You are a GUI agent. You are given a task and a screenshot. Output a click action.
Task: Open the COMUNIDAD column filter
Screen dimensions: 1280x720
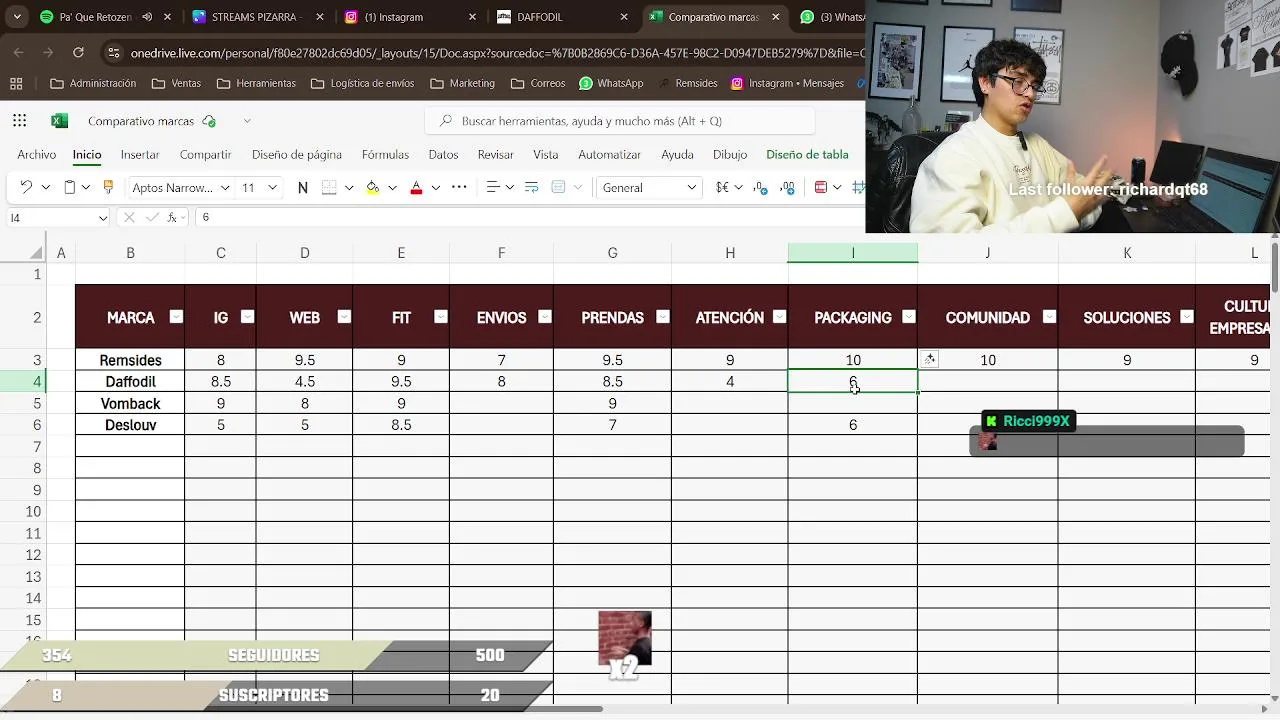tap(1049, 317)
